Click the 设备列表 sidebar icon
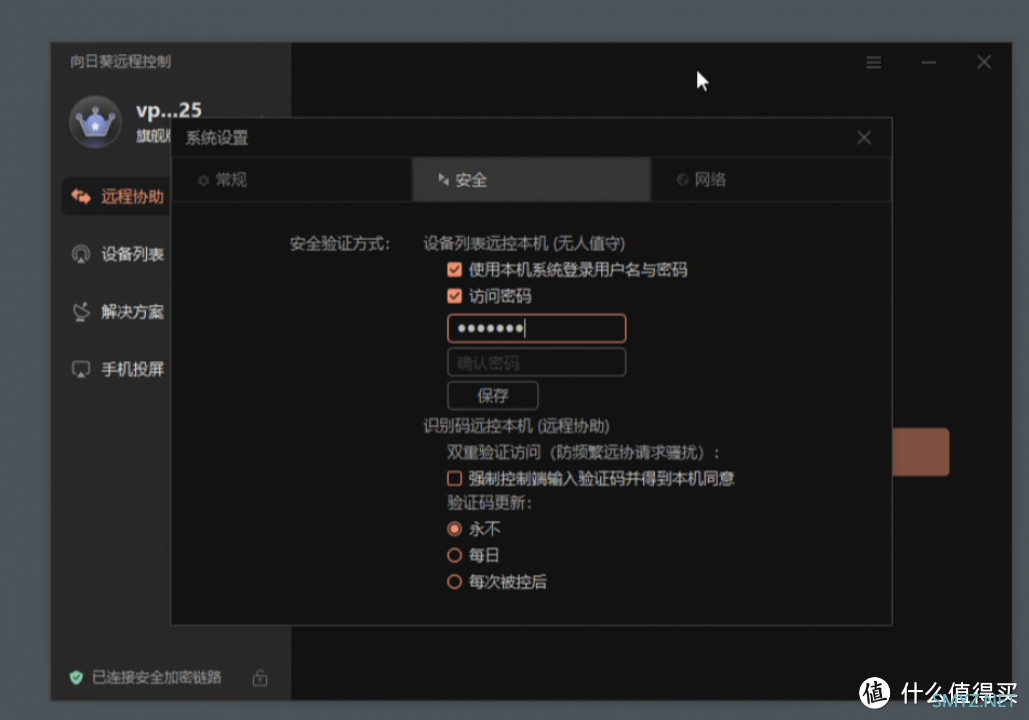This screenshot has width=1029, height=720. point(81,254)
